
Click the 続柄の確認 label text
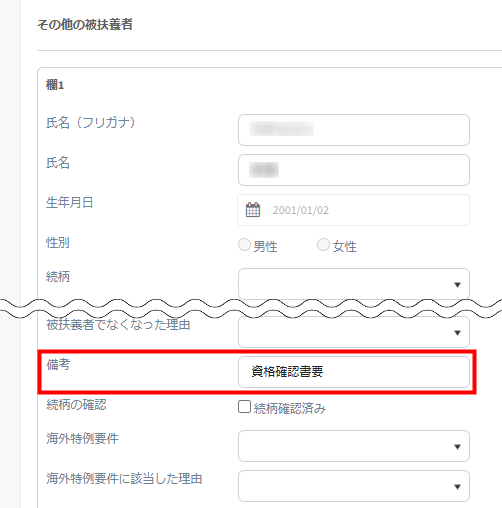[76, 405]
